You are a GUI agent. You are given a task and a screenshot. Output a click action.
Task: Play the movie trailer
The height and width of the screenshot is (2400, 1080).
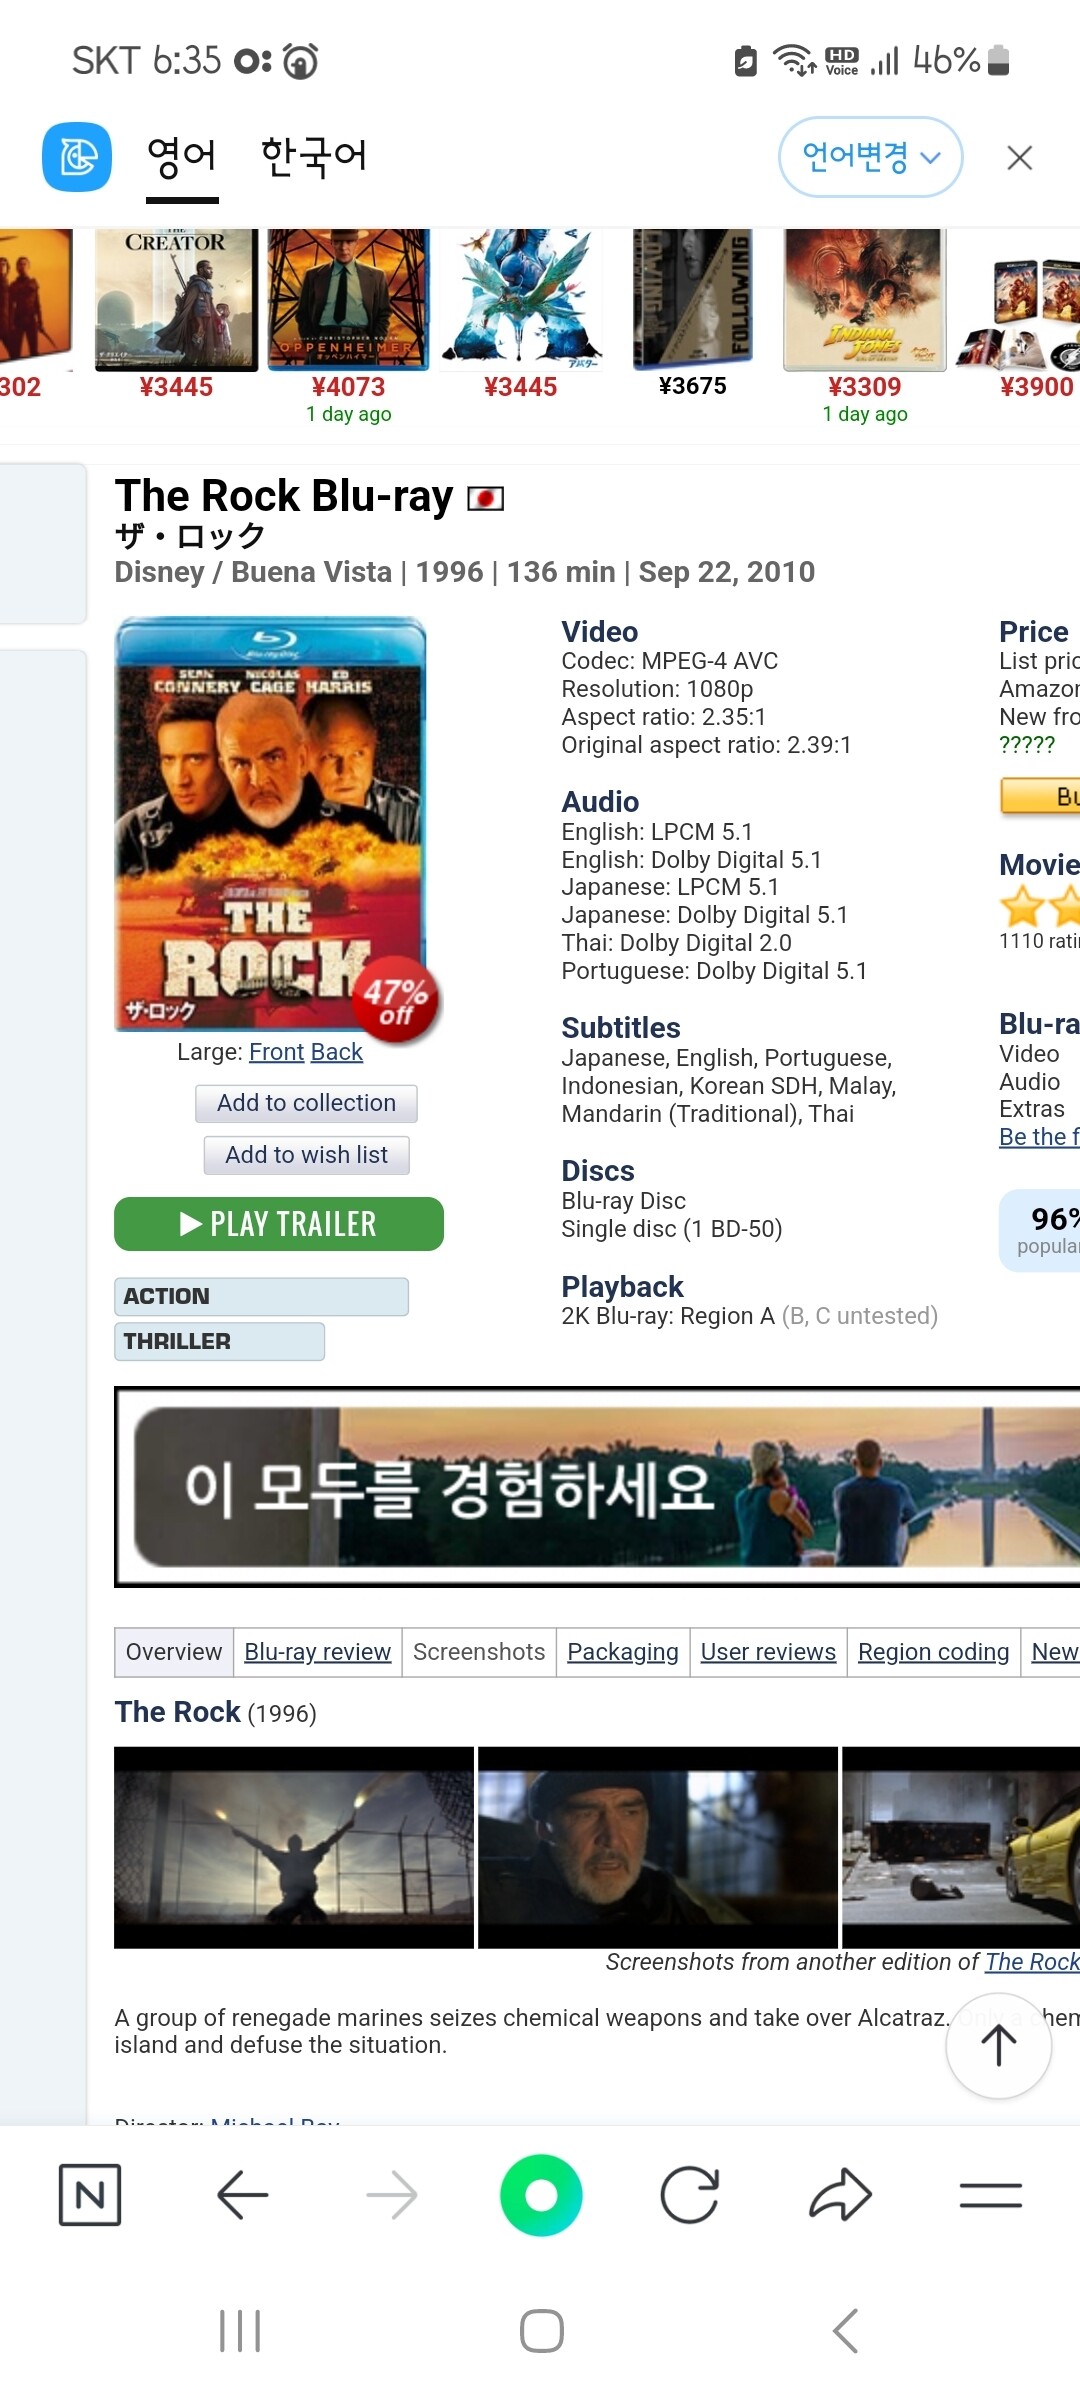pos(279,1224)
